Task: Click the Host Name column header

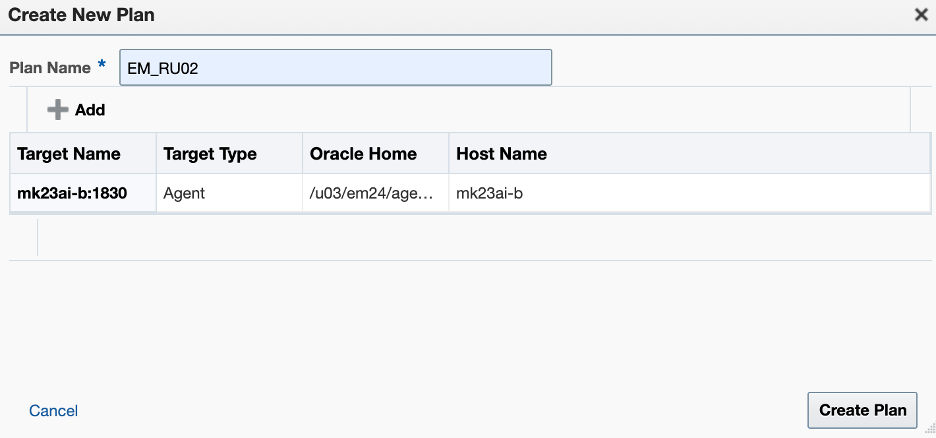Action: [501, 154]
